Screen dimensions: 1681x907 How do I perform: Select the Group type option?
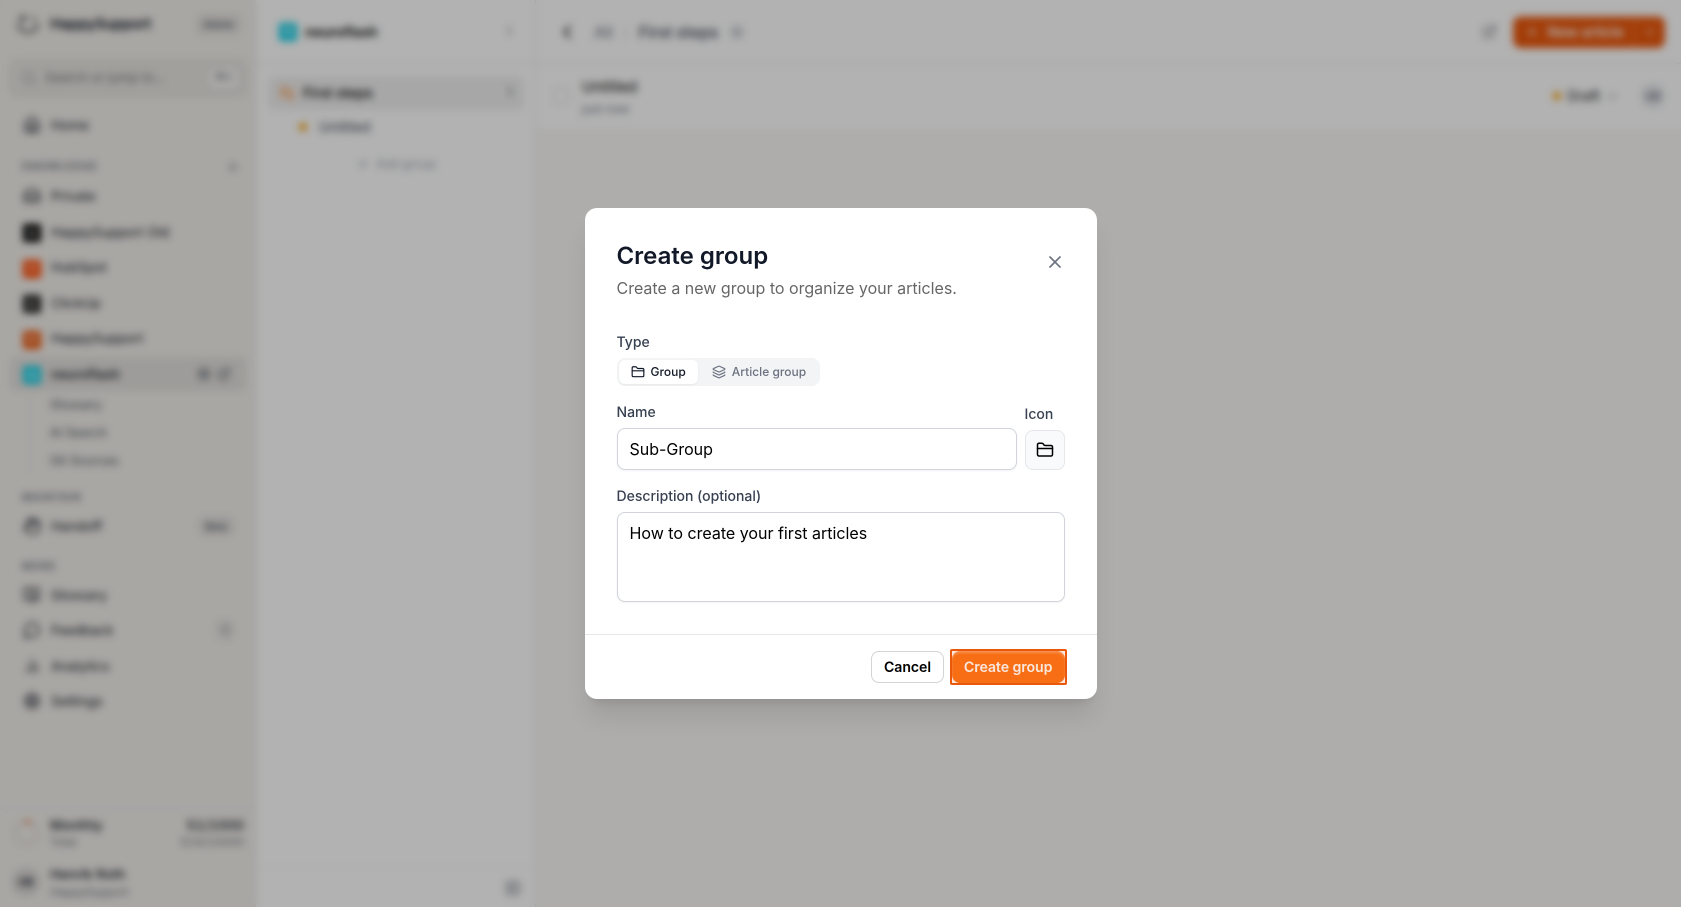(658, 372)
